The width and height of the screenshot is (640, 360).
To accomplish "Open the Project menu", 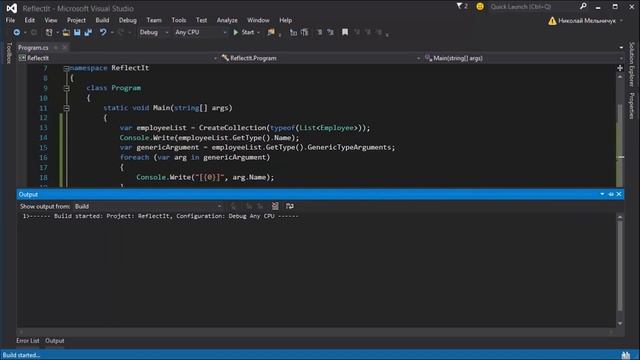I will click(76, 20).
